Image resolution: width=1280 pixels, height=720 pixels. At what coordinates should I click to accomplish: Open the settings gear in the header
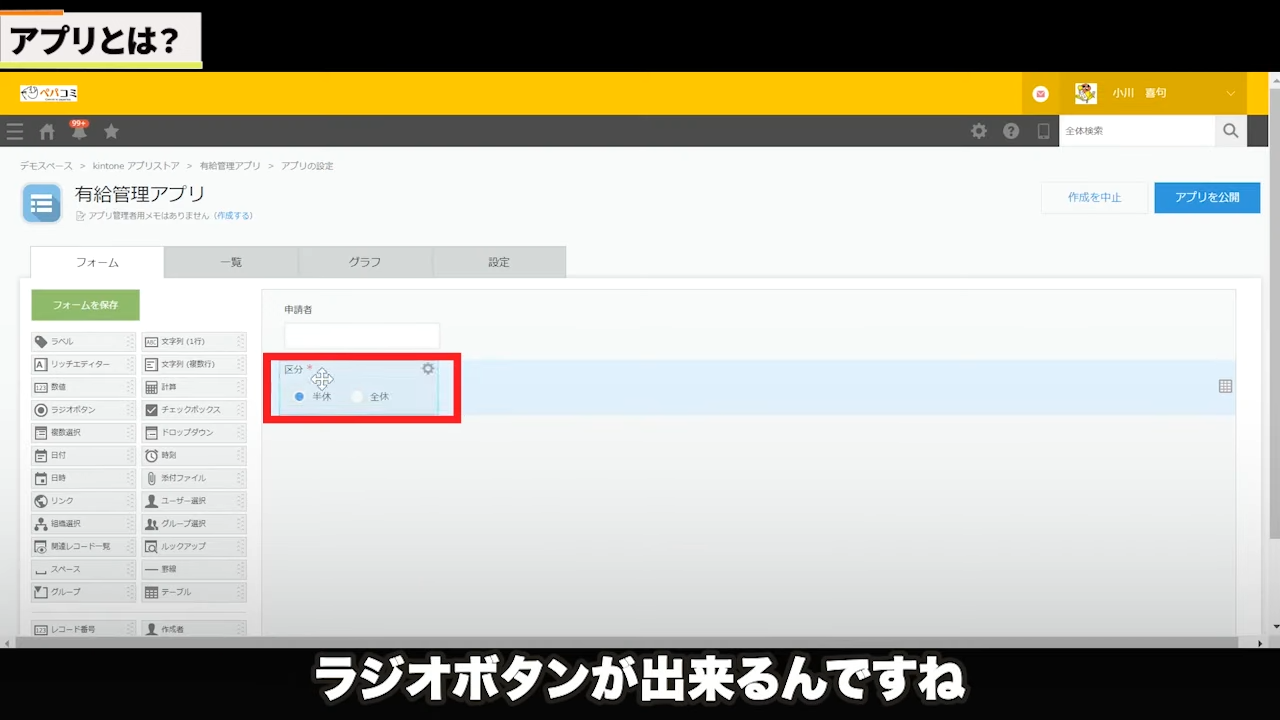click(x=979, y=131)
